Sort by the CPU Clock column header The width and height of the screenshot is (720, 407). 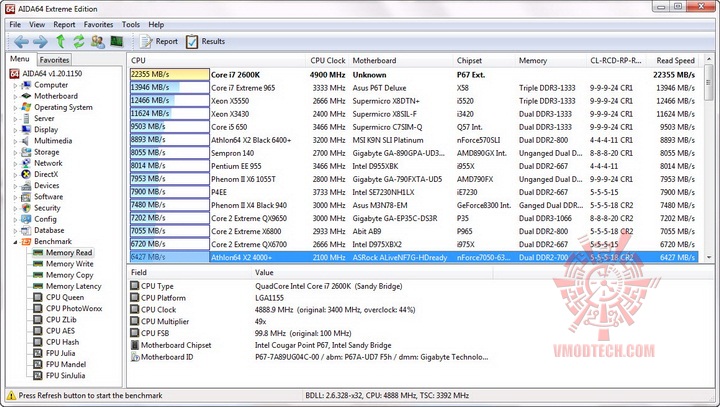click(328, 61)
